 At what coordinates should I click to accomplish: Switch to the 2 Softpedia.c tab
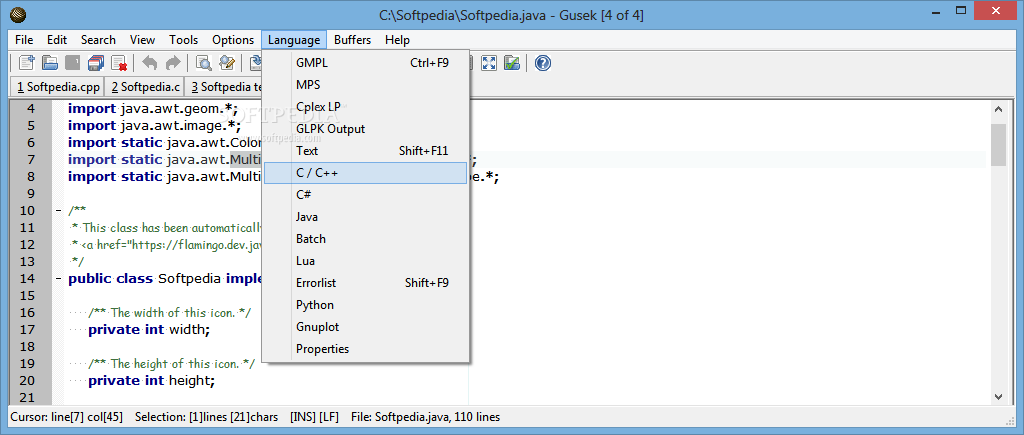point(145,86)
